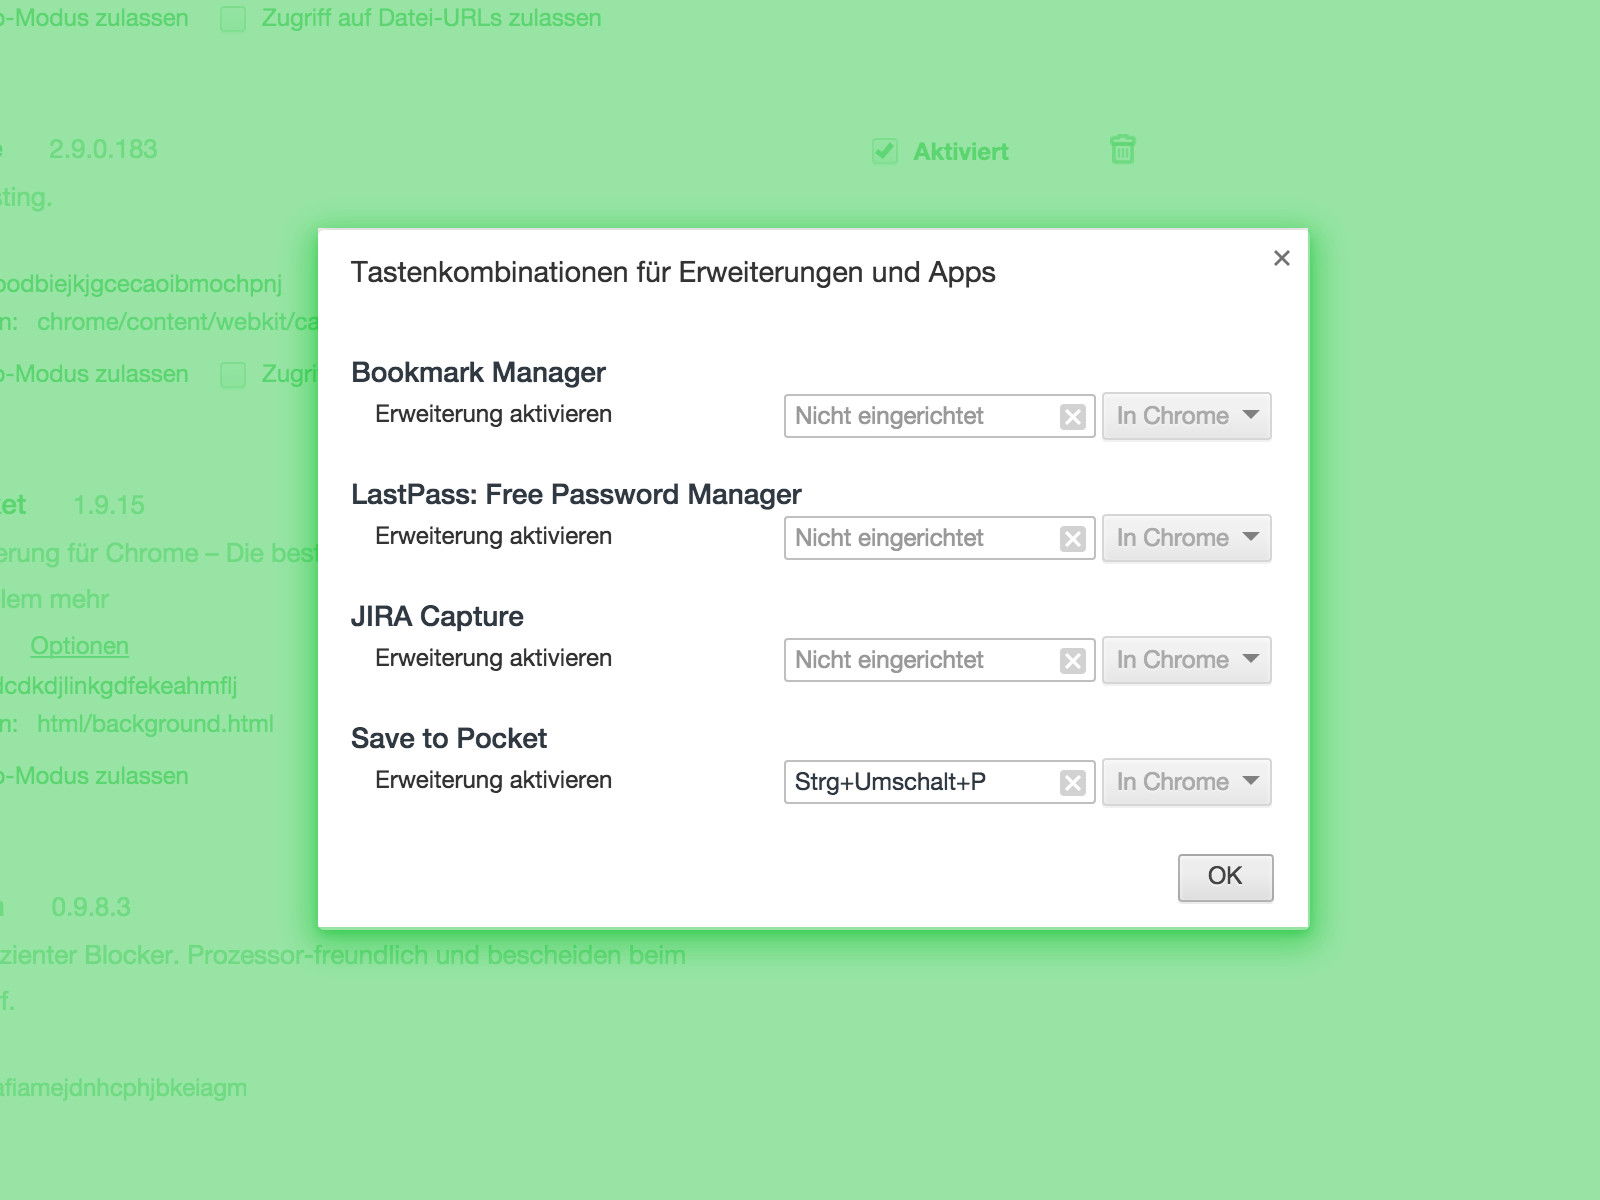Select html/background.html text in background
This screenshot has width=1600, height=1200.
[x=155, y=723]
